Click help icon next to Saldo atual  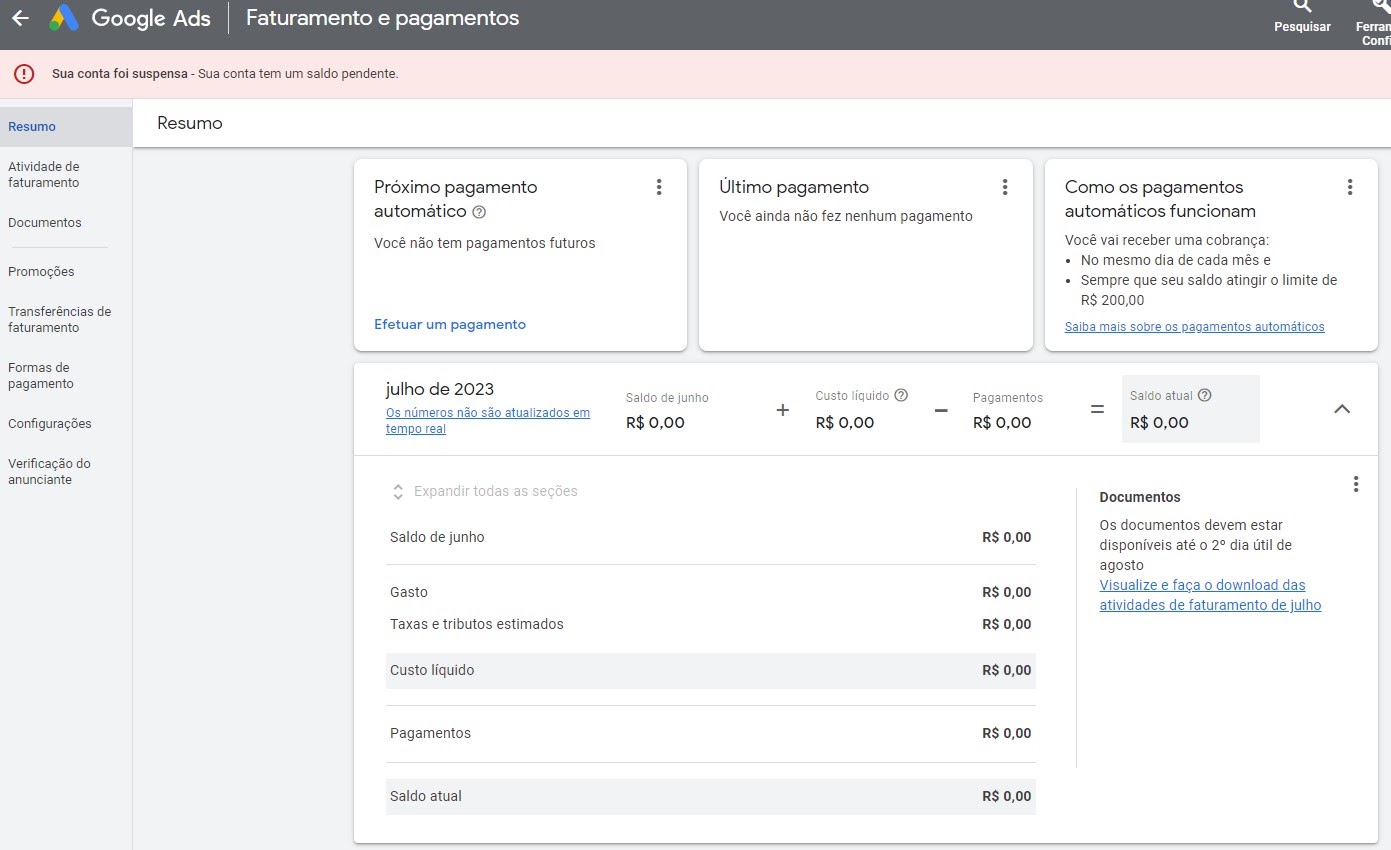[x=1204, y=395]
